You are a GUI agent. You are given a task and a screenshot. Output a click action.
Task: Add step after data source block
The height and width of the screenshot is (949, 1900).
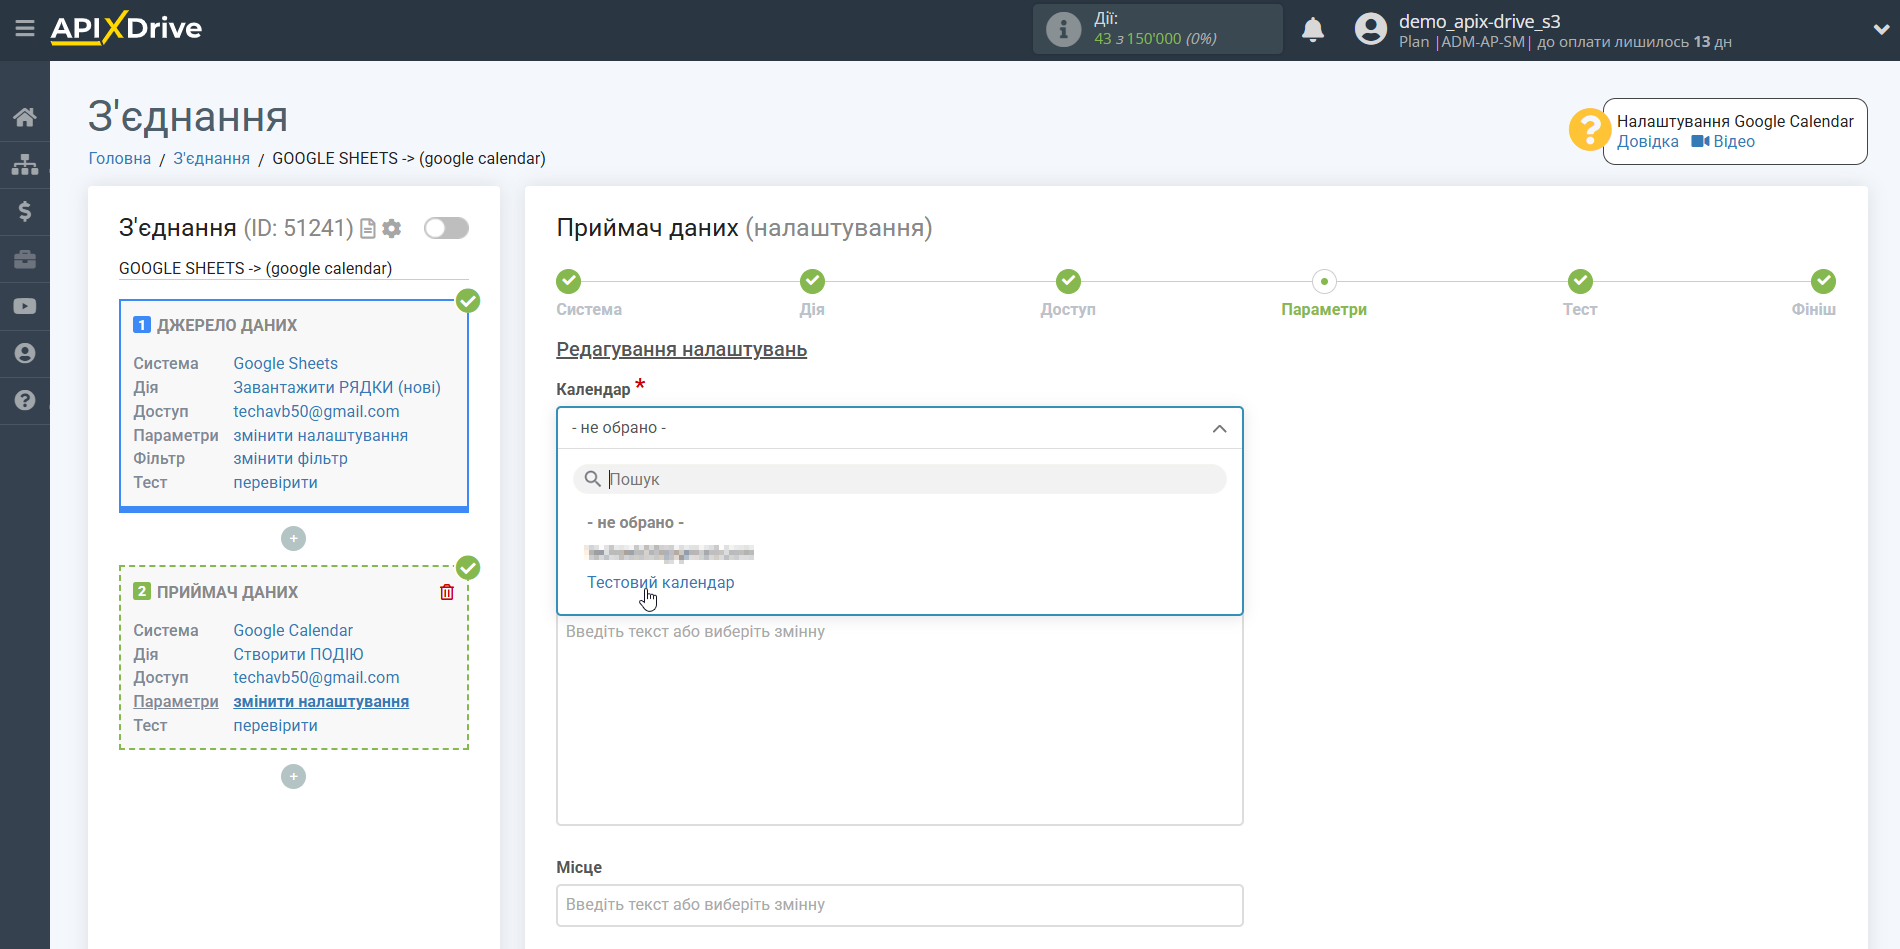click(293, 538)
